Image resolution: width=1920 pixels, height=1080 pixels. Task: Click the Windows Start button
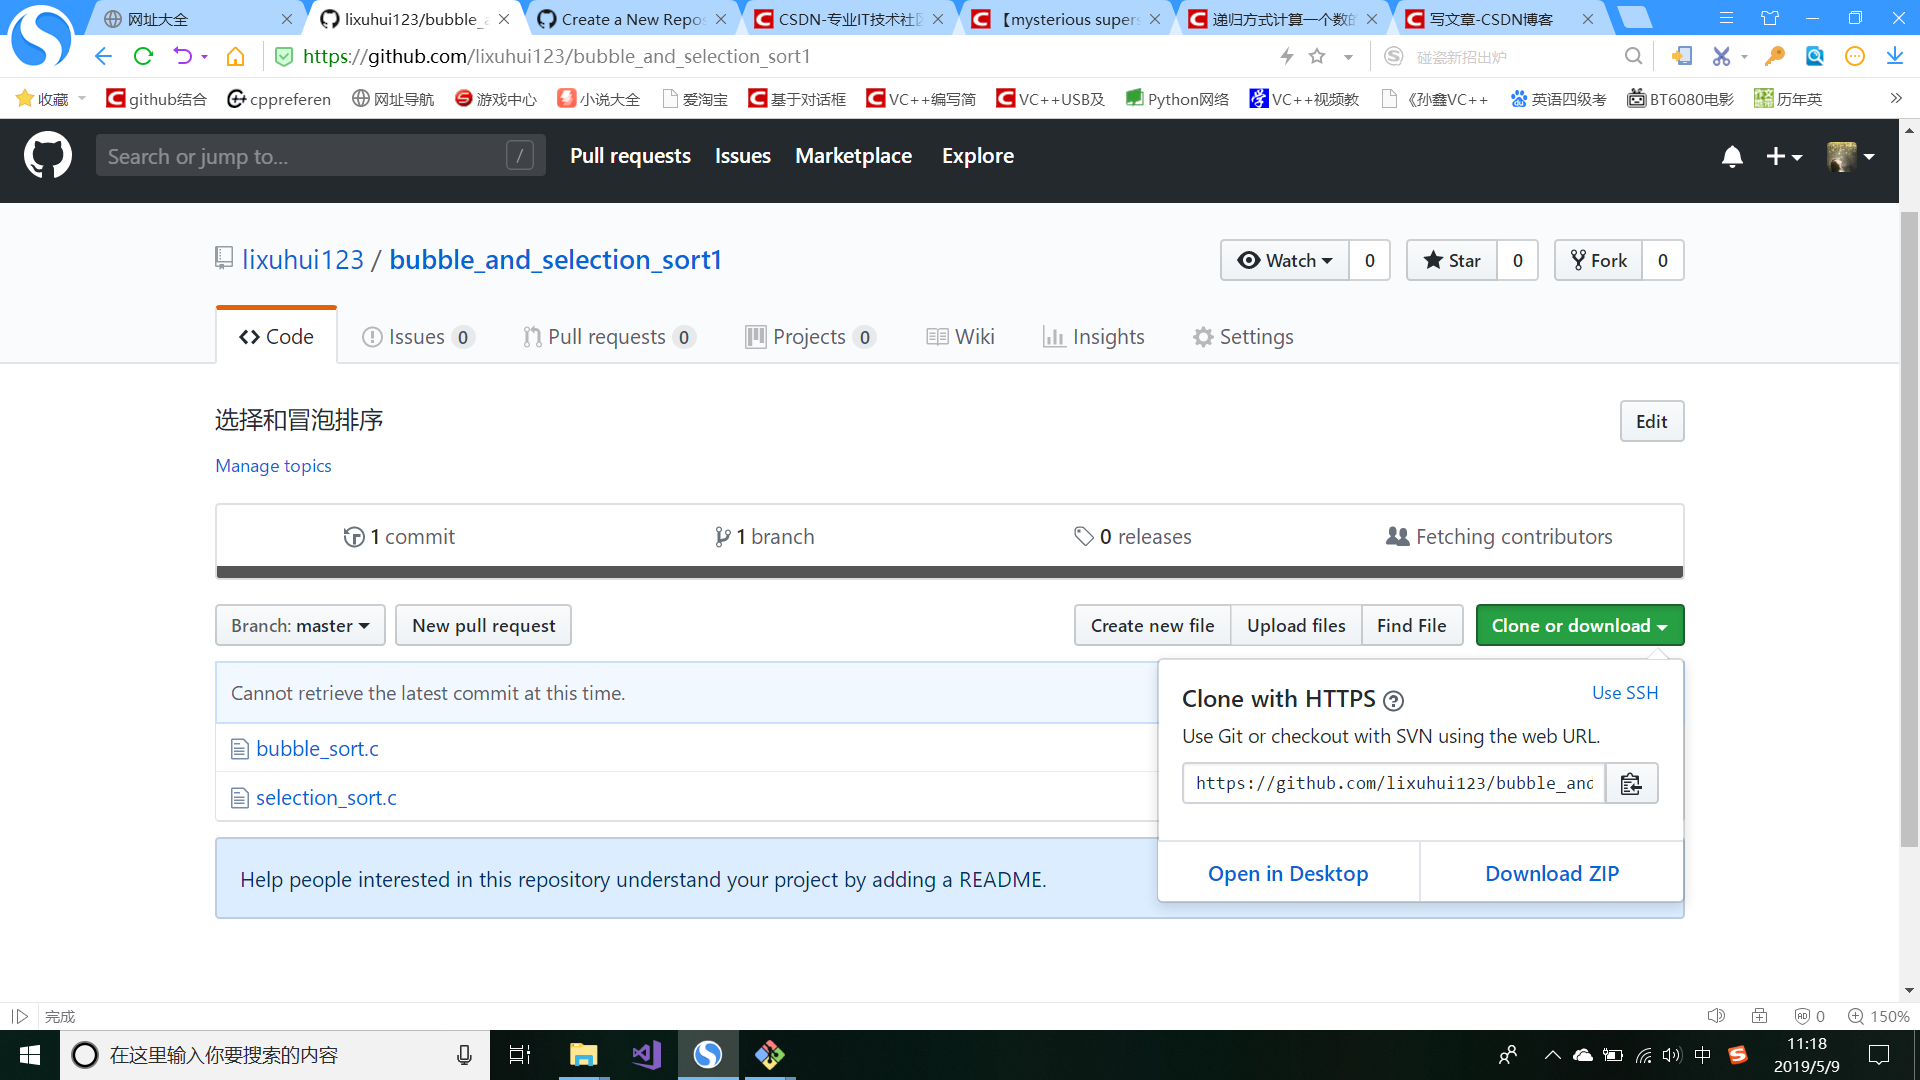(30, 1055)
